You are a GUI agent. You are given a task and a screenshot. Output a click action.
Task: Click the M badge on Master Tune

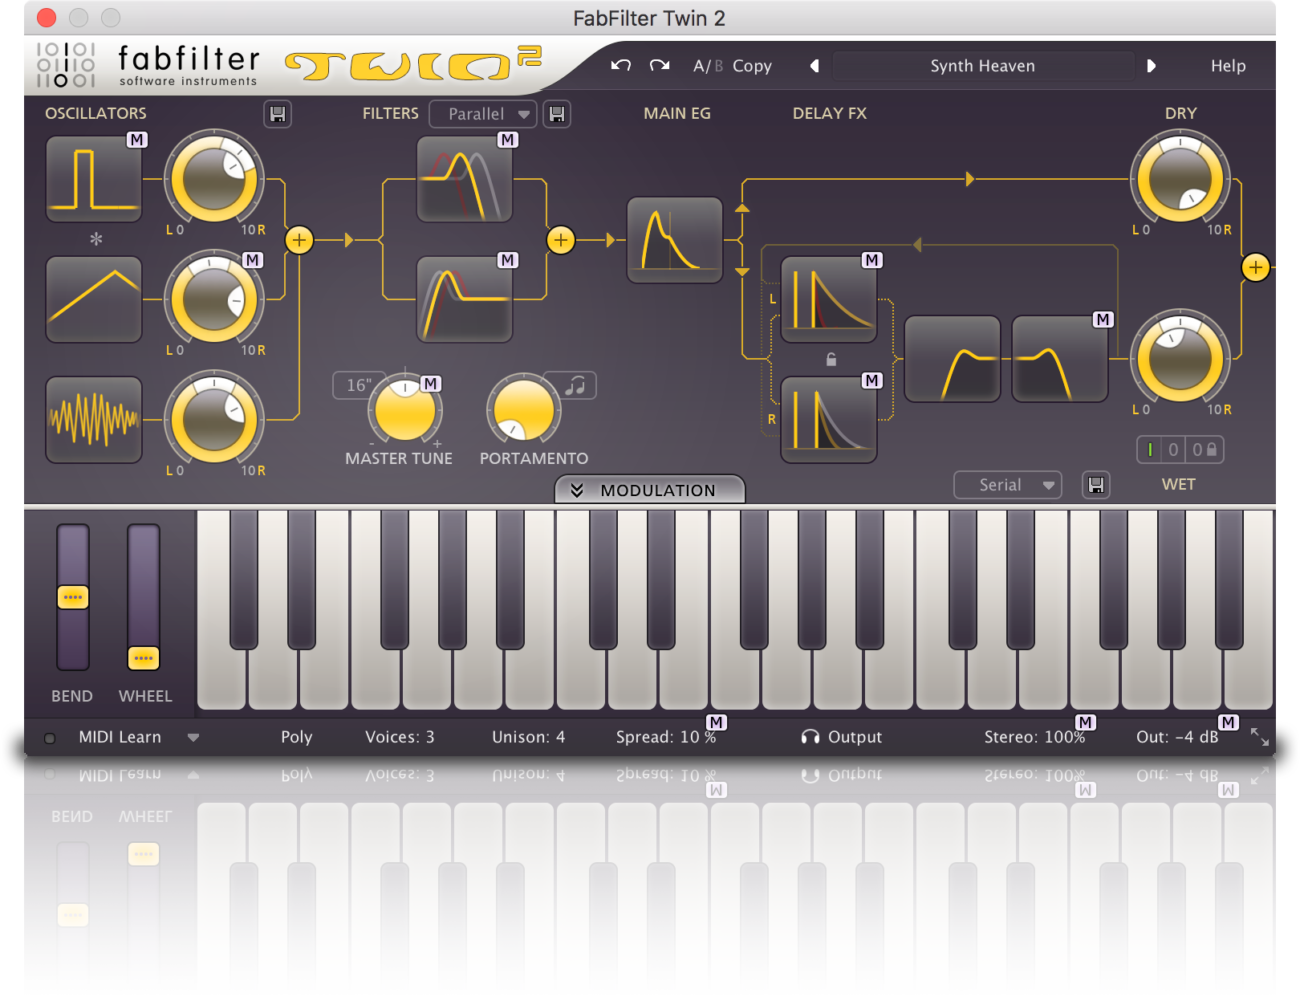click(430, 383)
